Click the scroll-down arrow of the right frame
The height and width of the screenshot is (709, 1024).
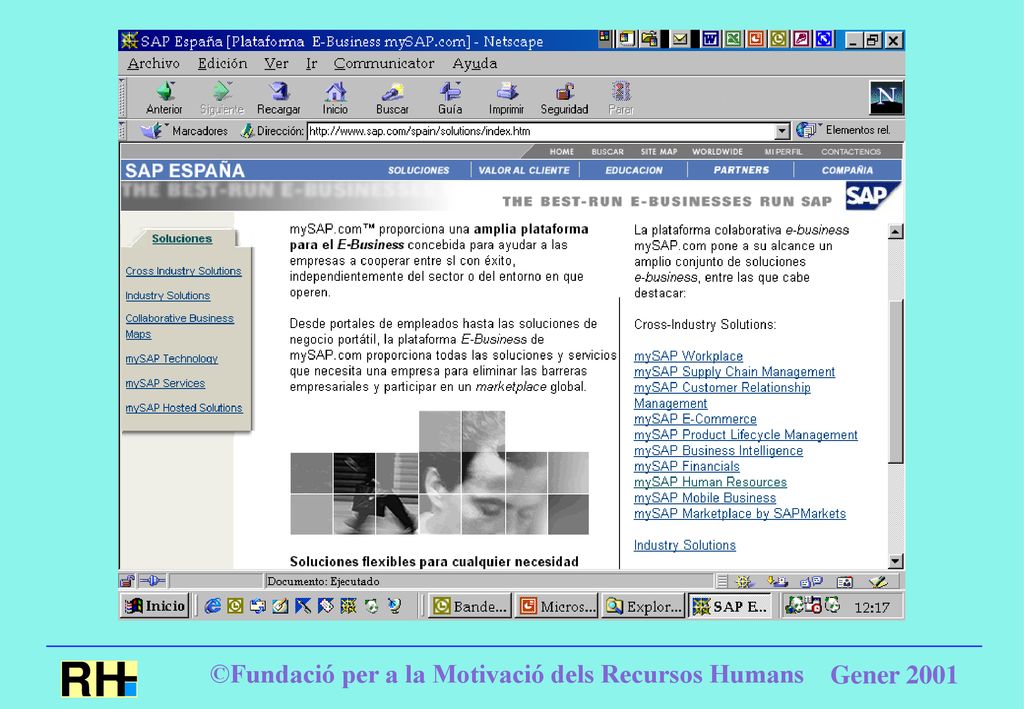896,561
